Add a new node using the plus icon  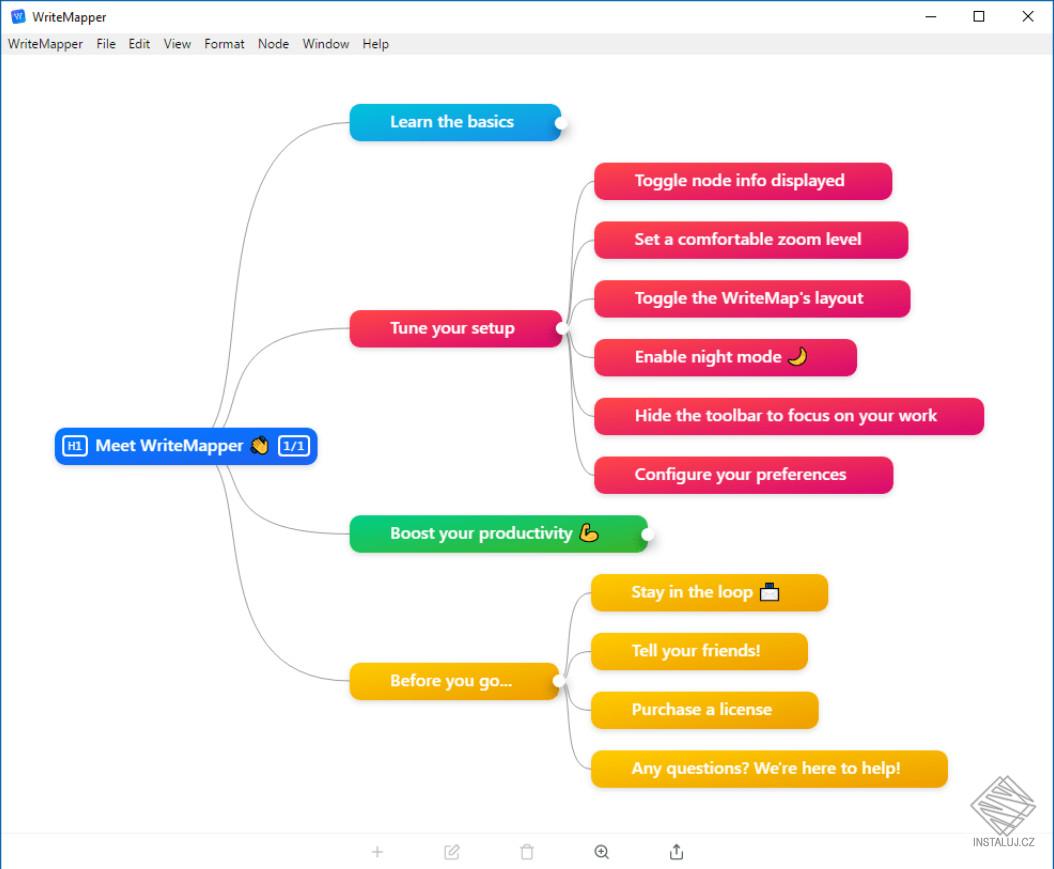click(x=377, y=851)
